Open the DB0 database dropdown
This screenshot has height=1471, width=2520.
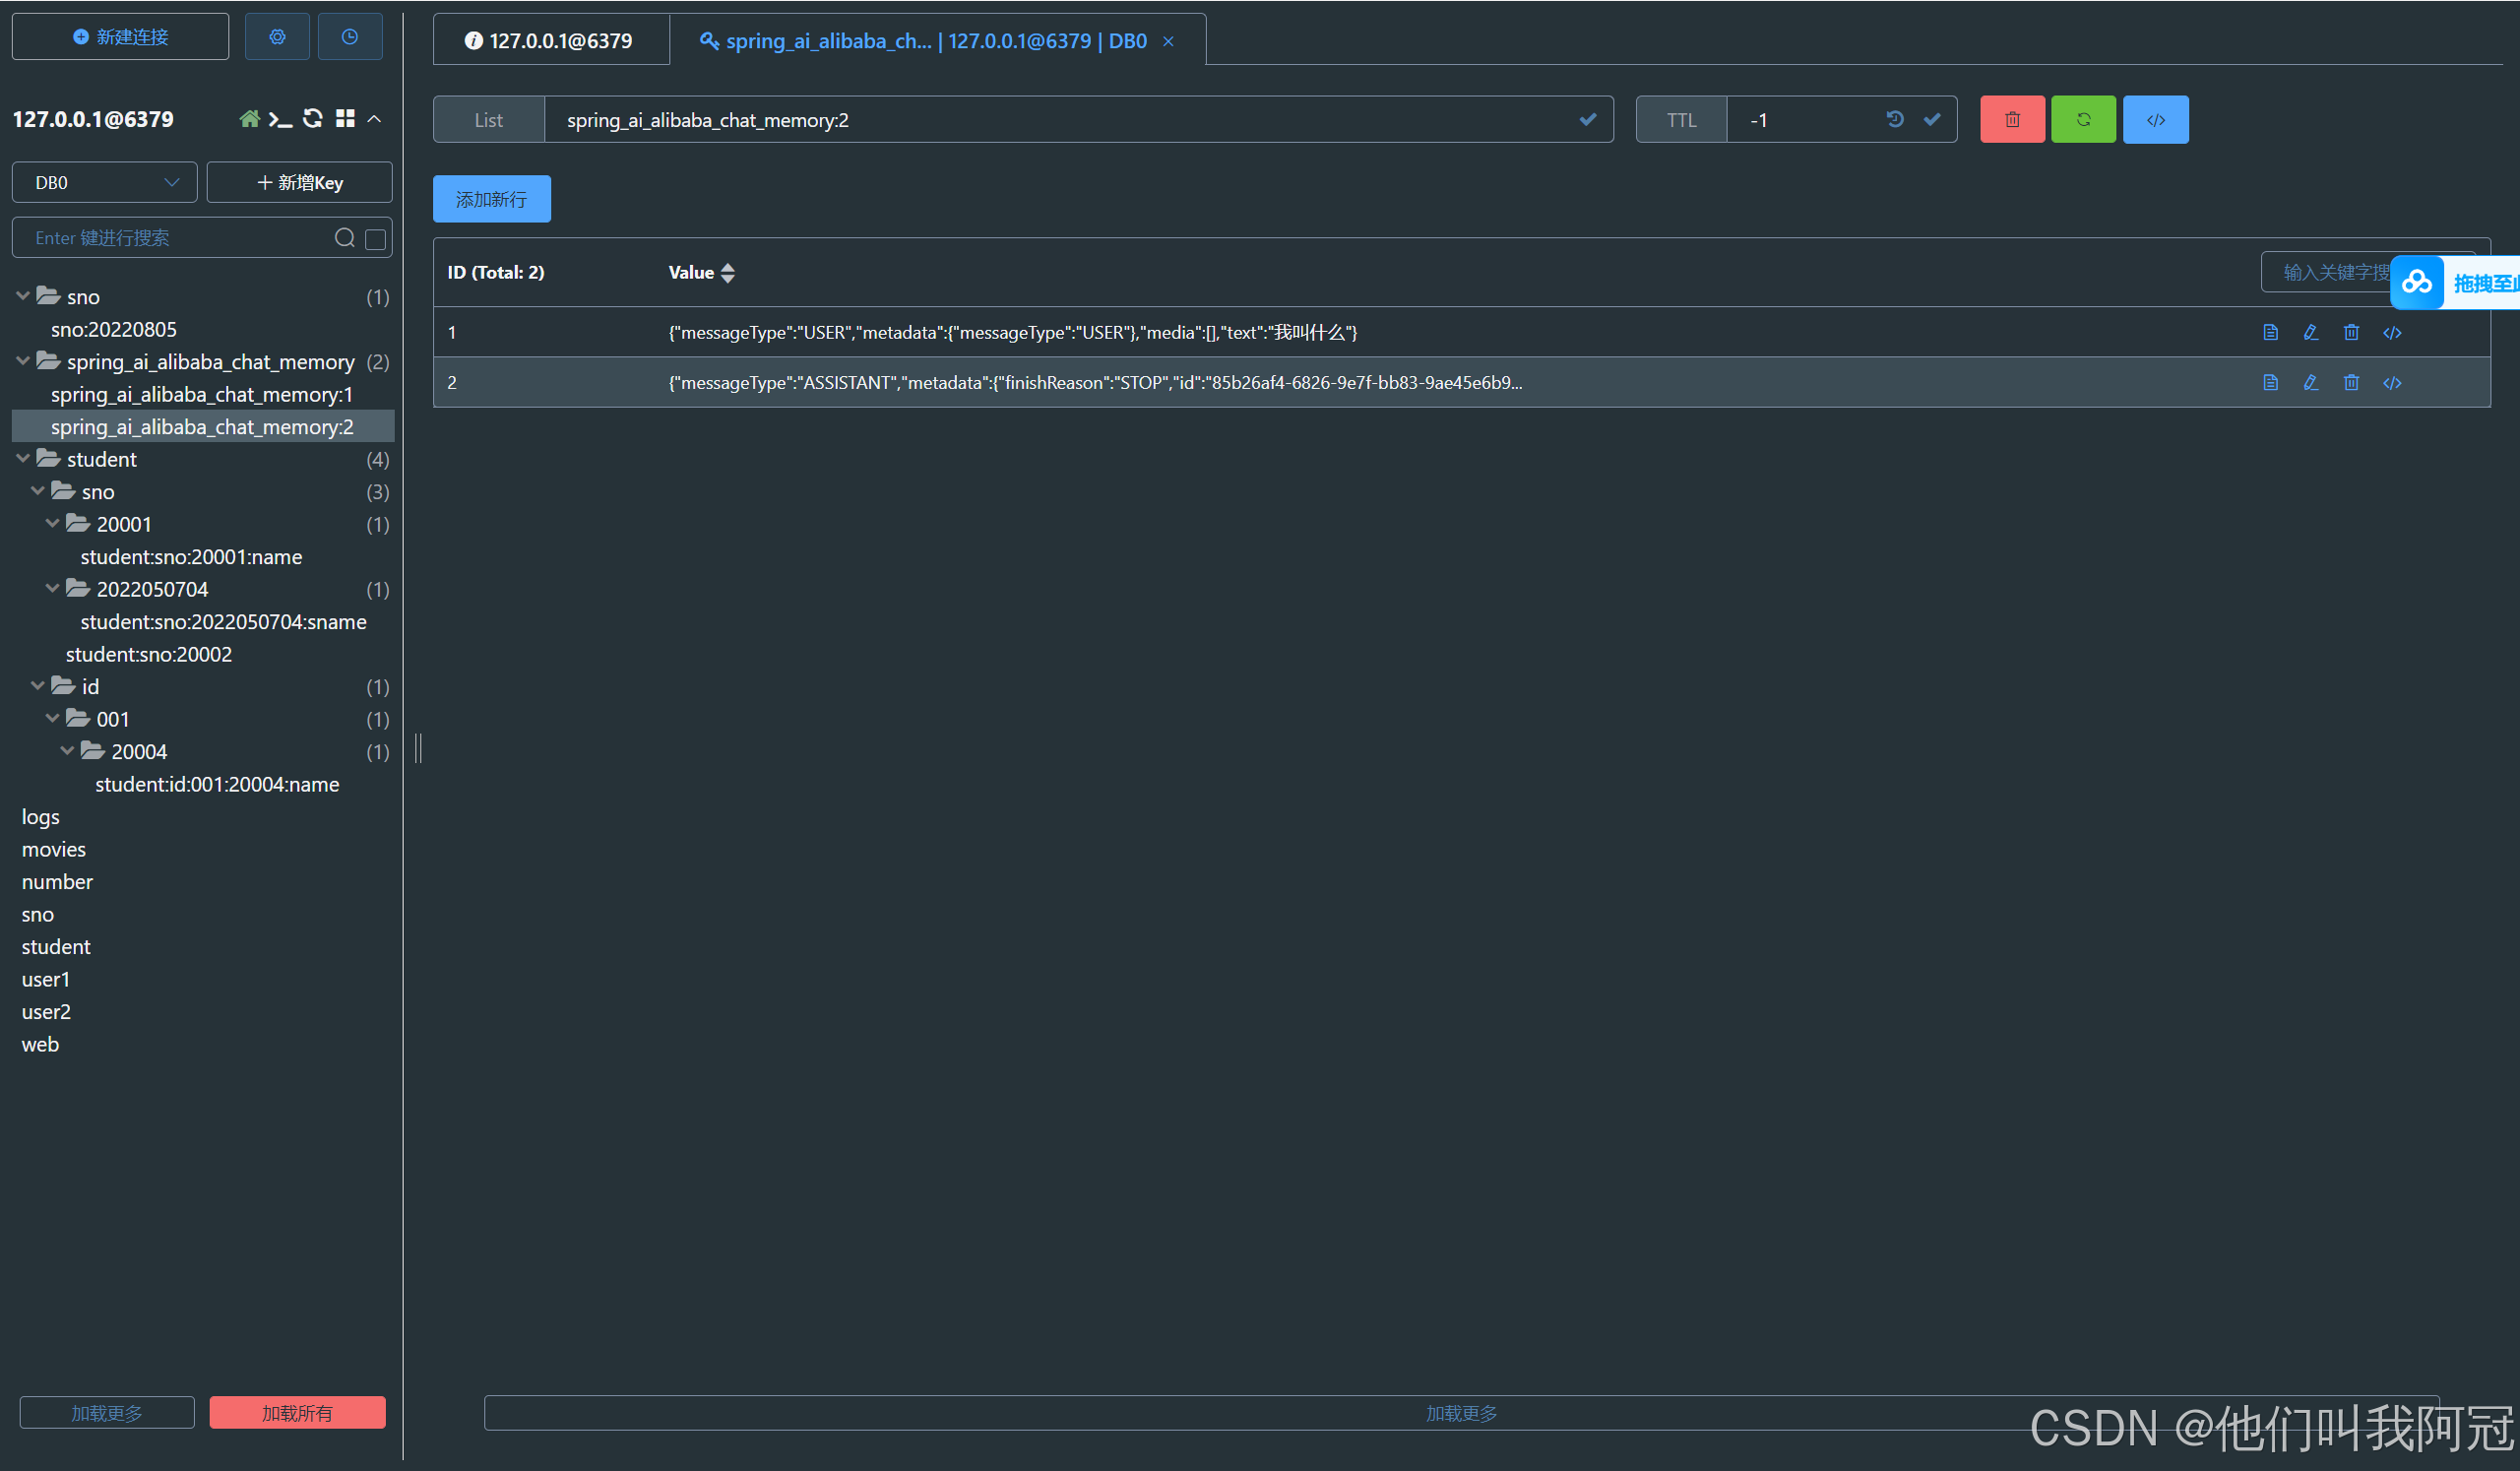pyautogui.click(x=105, y=183)
